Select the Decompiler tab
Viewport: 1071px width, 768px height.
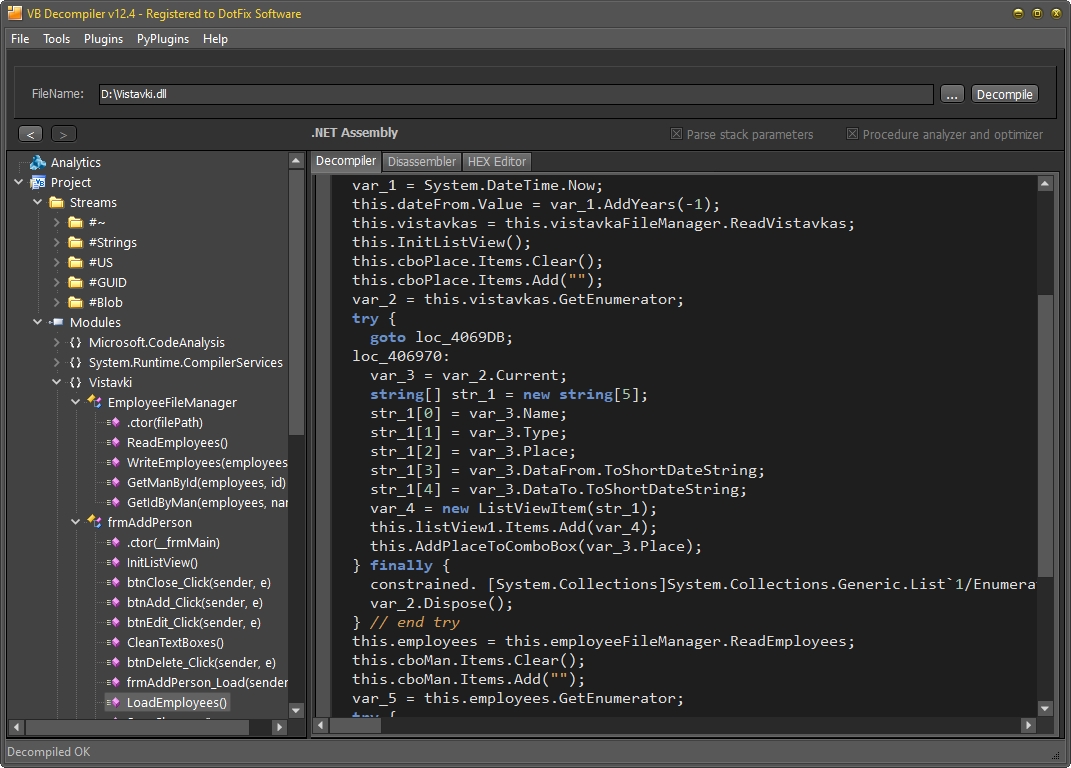(346, 161)
